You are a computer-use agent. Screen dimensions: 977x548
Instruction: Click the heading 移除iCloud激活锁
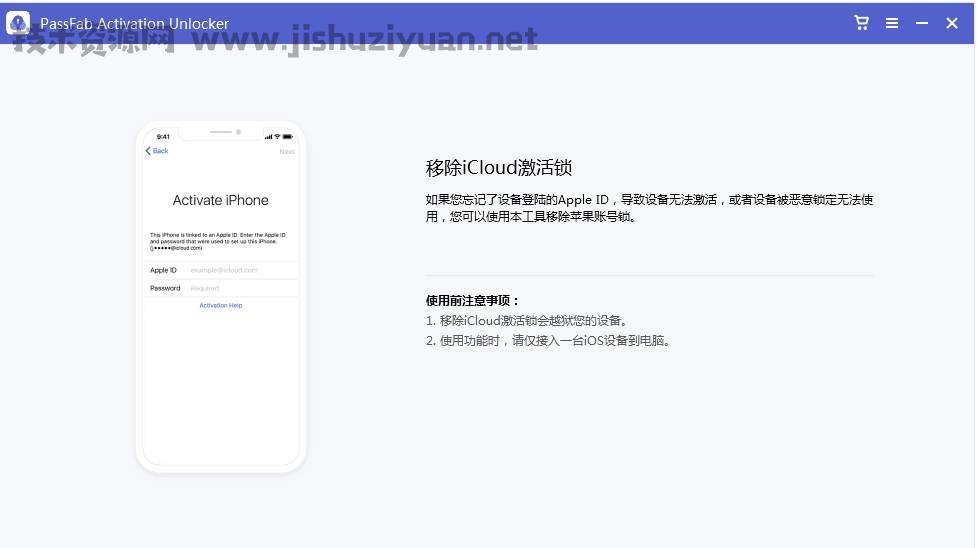coord(498,167)
